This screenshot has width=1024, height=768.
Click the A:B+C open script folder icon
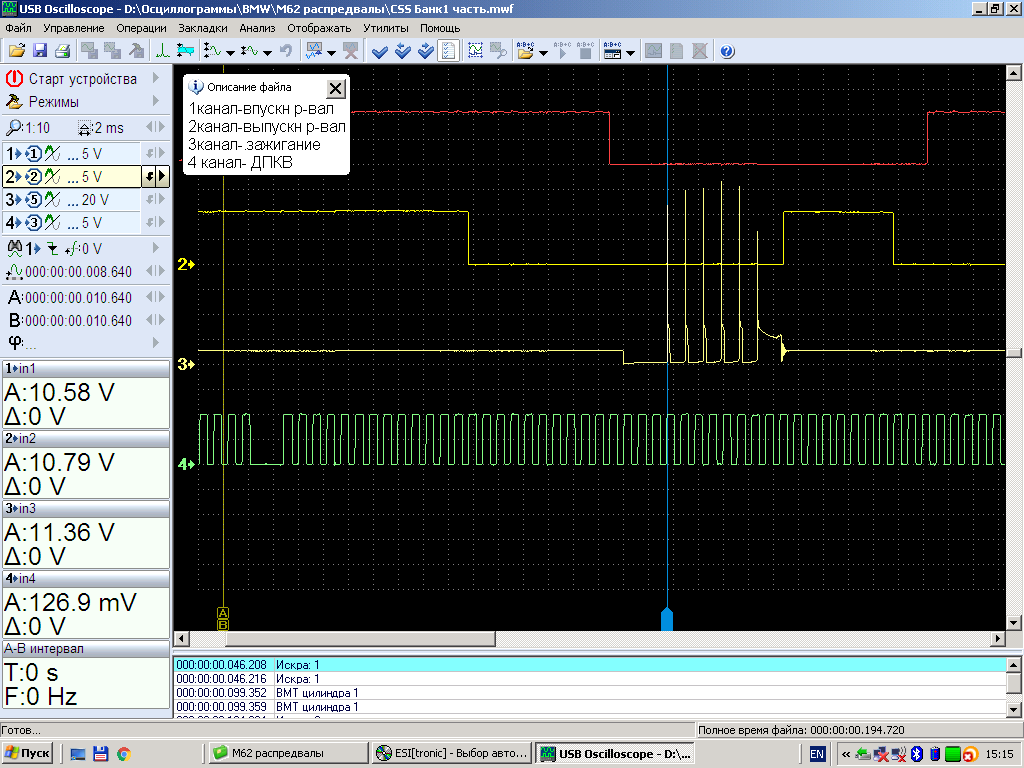pos(525,51)
